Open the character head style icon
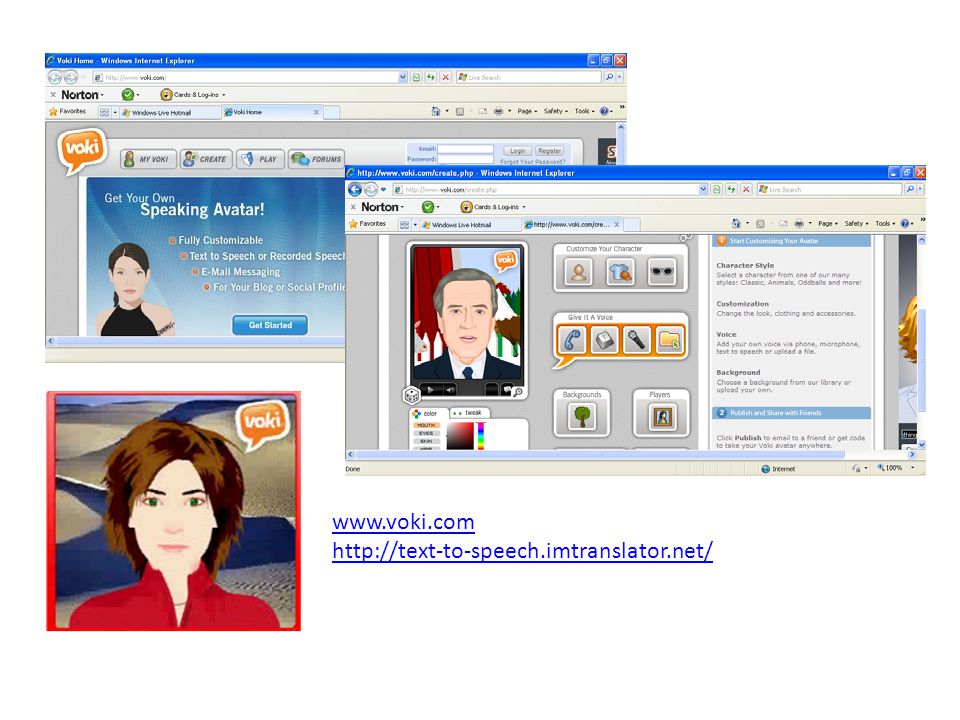 tap(579, 272)
